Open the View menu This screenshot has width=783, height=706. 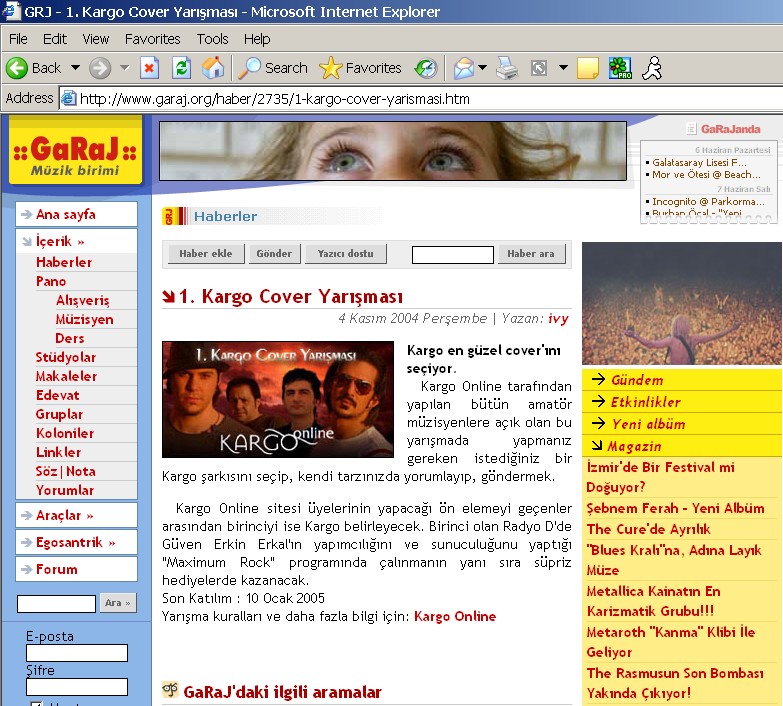[x=95, y=39]
